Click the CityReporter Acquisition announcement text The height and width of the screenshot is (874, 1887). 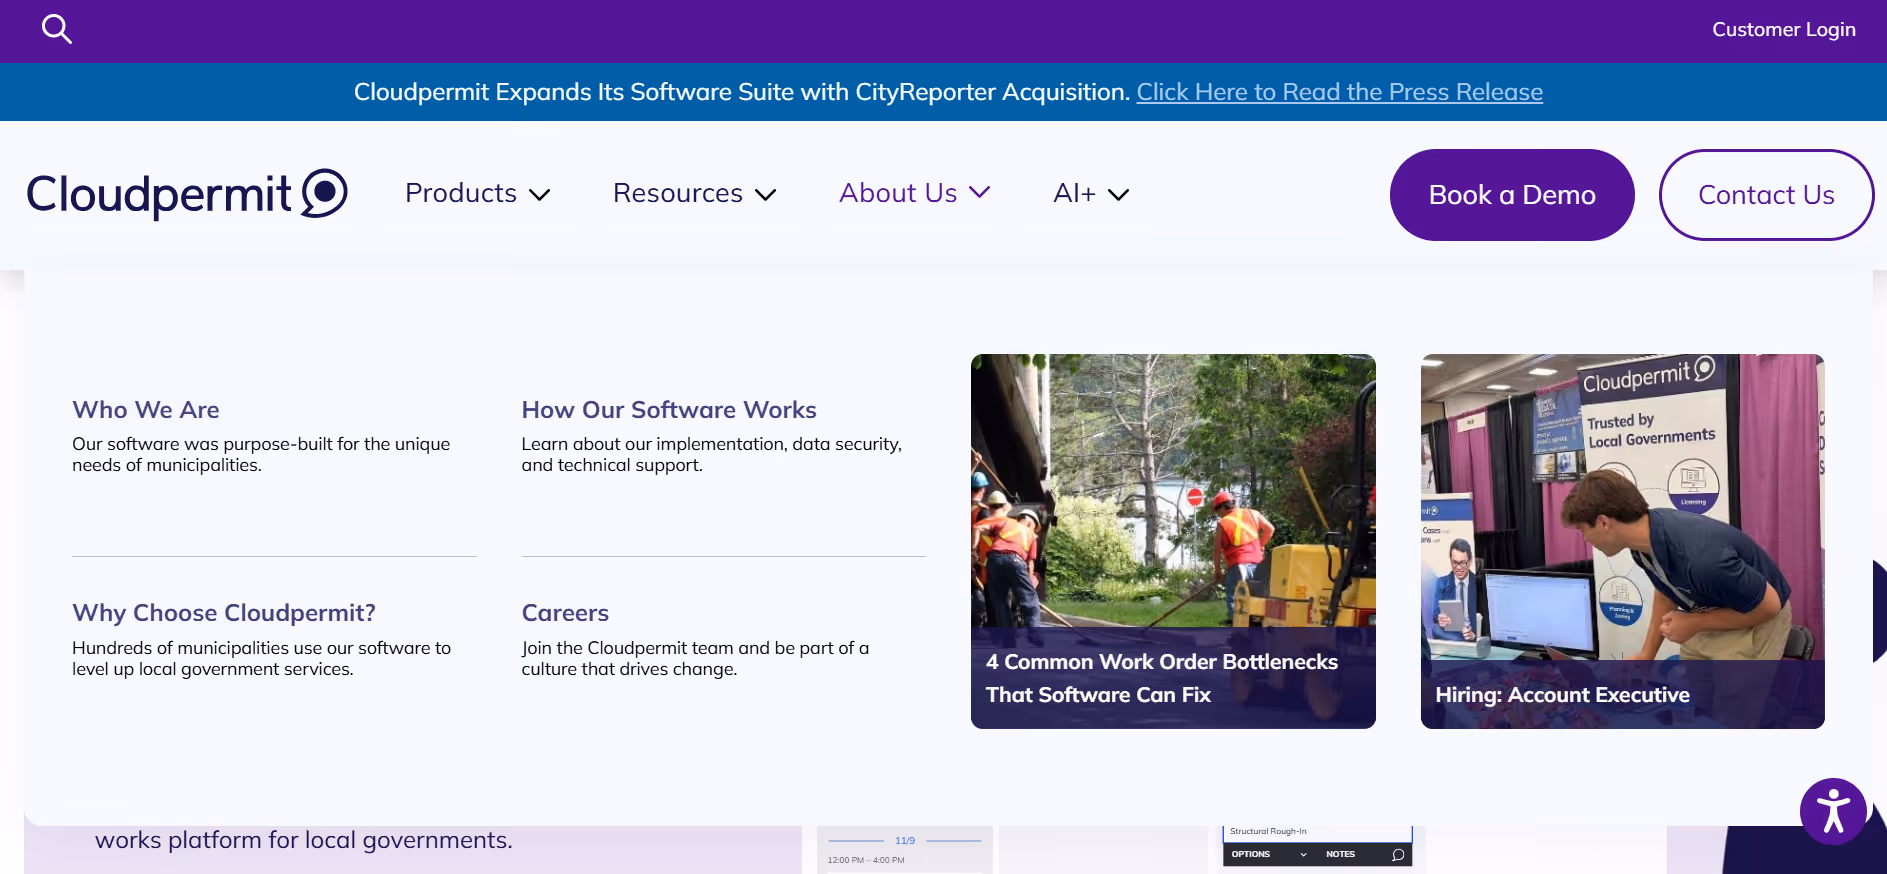(x=743, y=92)
